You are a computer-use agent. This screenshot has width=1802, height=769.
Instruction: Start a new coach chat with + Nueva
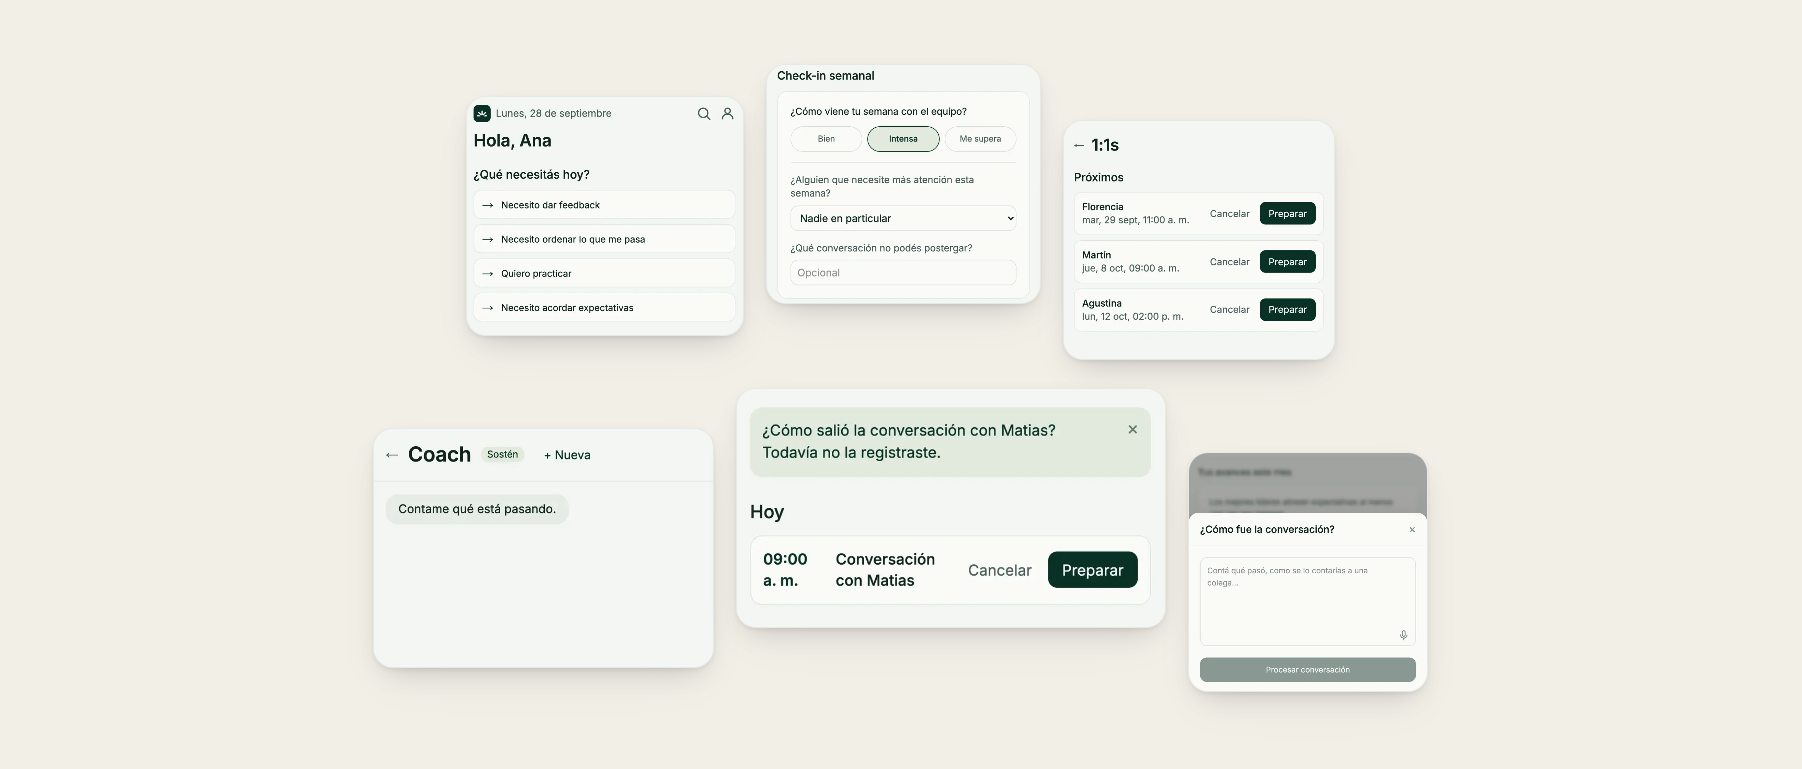coord(567,455)
